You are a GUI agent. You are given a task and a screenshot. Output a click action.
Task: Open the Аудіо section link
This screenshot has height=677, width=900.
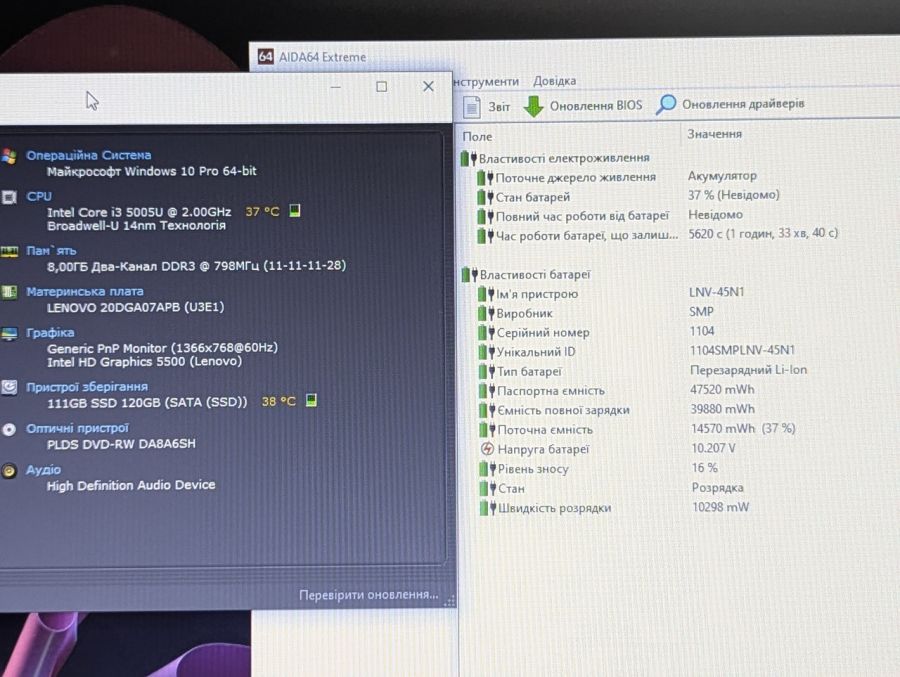point(43,470)
